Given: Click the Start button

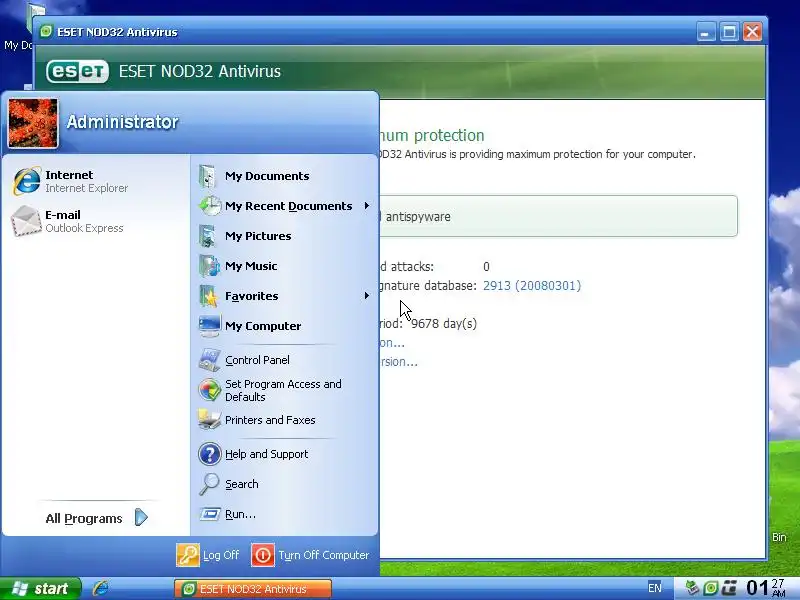Looking at the screenshot, I should [x=40, y=589].
